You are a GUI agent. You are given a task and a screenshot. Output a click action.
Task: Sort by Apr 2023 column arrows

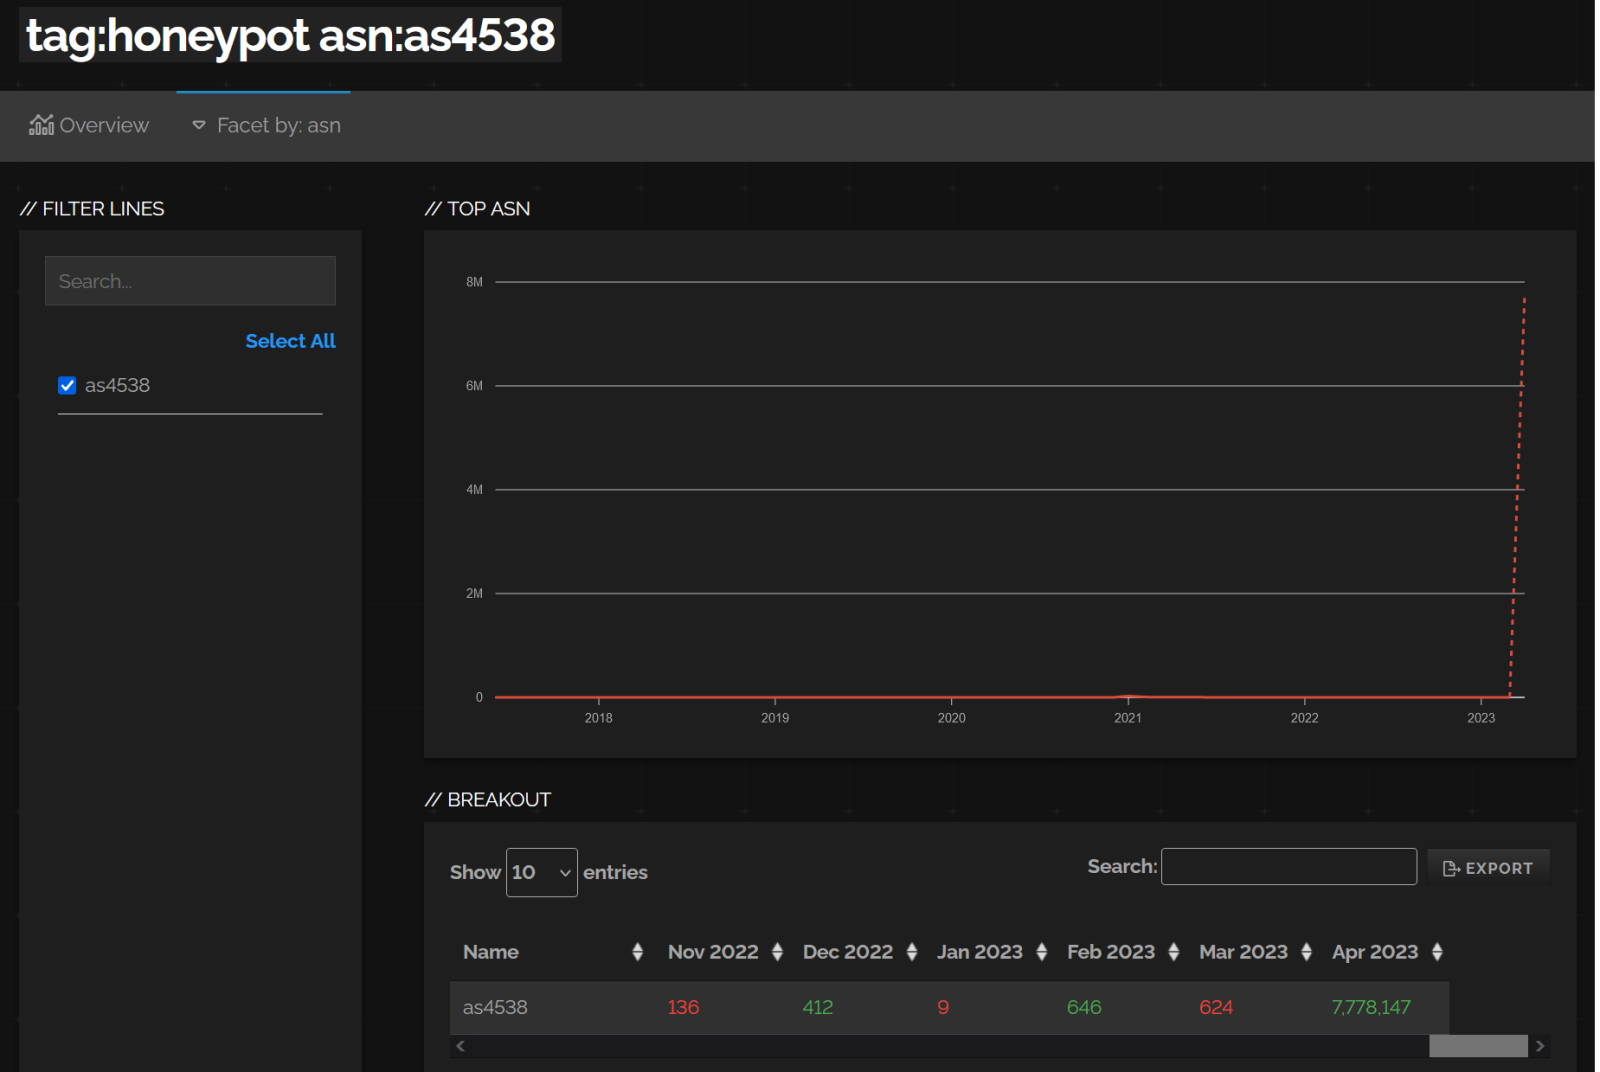(1437, 952)
